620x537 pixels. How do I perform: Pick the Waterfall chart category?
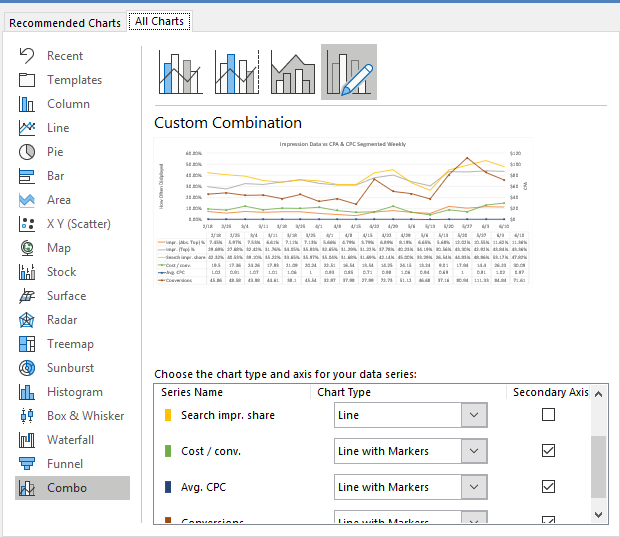click(70, 440)
